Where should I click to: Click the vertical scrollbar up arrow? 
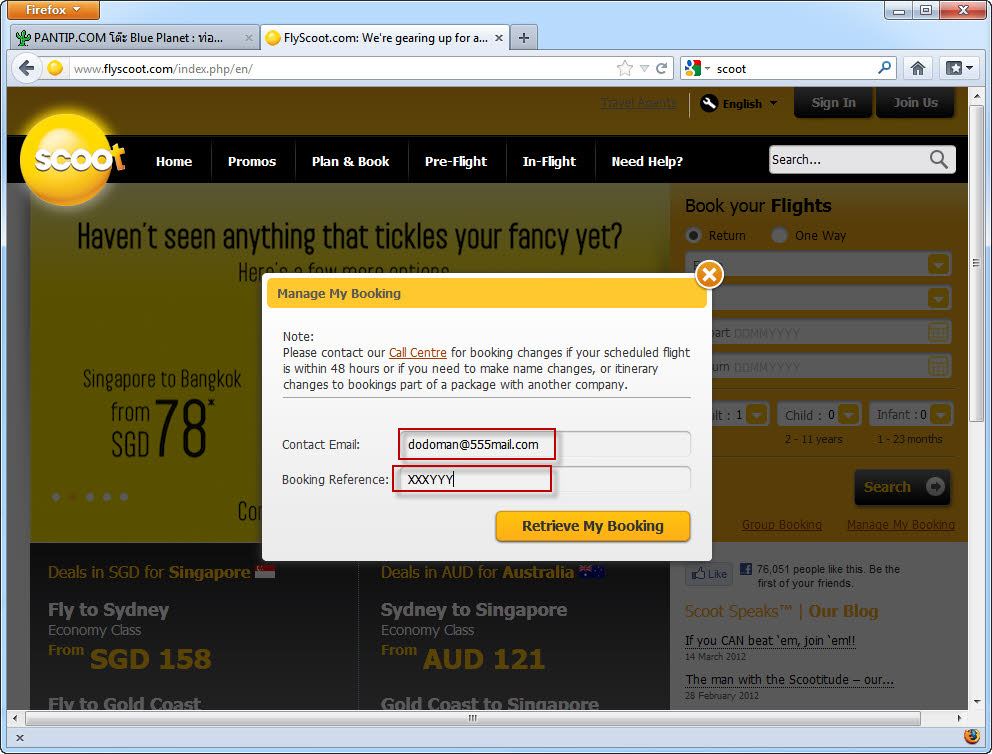[977, 96]
